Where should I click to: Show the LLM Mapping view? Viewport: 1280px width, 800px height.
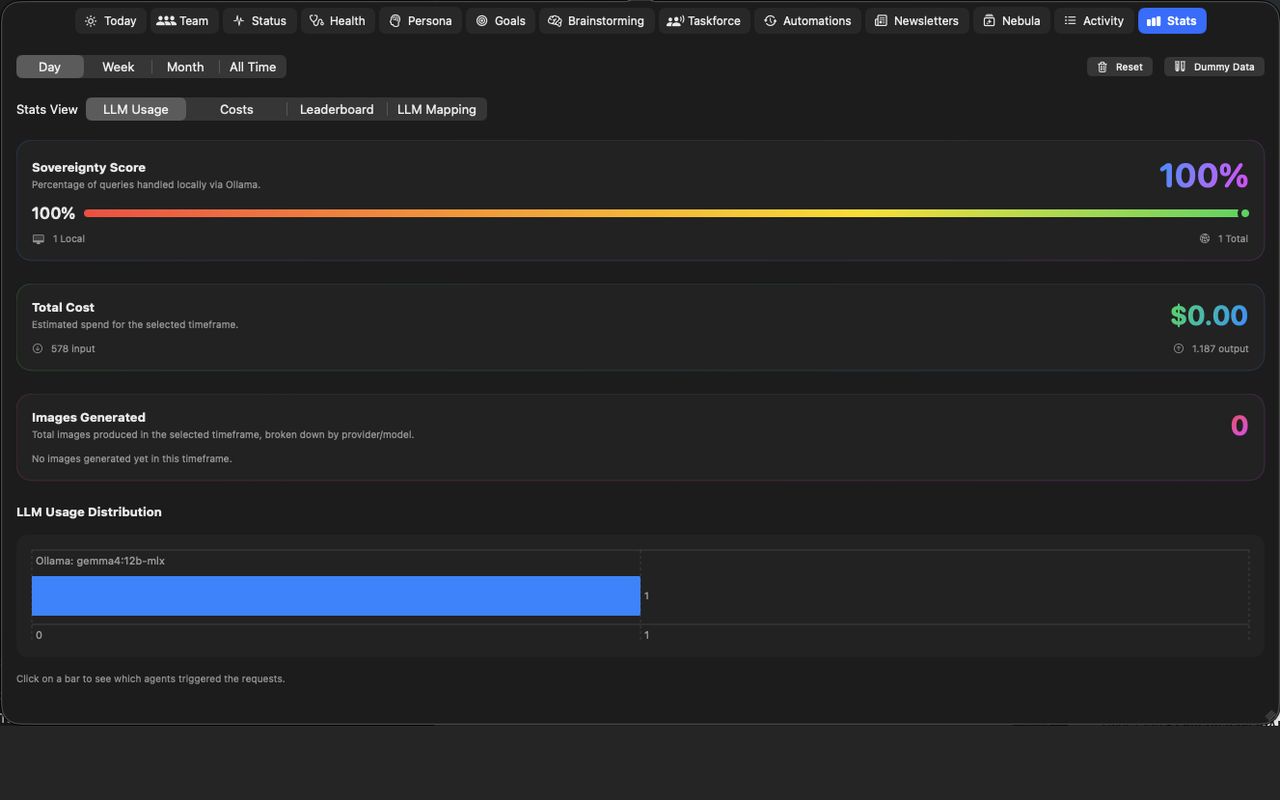coord(437,109)
